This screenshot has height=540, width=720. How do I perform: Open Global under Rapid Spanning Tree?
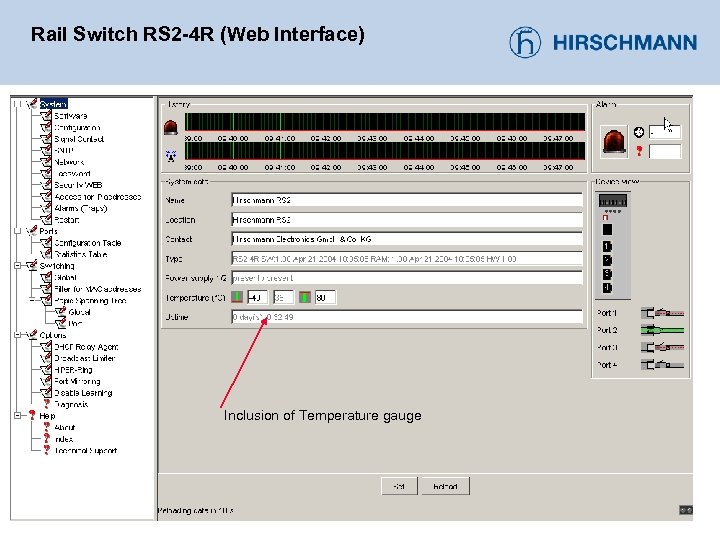[x=79, y=312]
